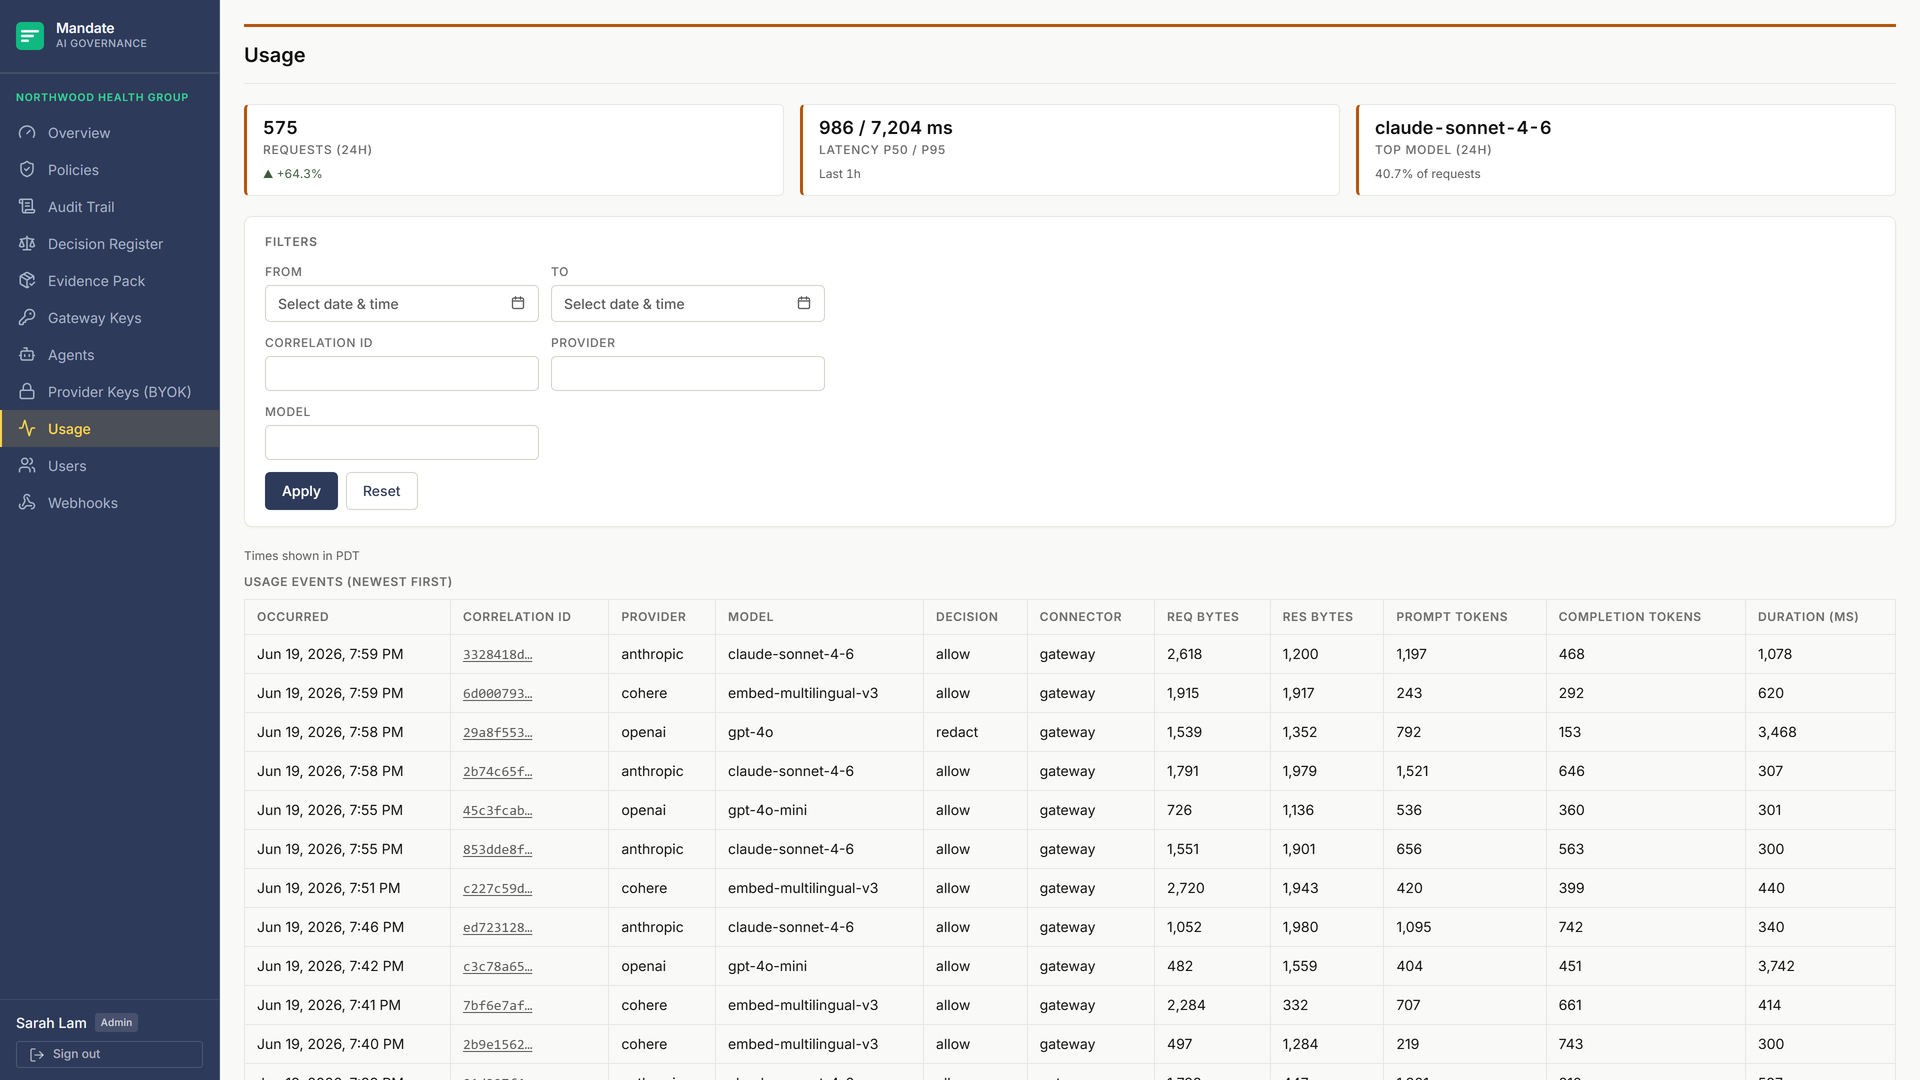This screenshot has height=1080, width=1920.
Task: Go to Provider Keys (BYOK)
Action: pyautogui.click(x=110, y=392)
